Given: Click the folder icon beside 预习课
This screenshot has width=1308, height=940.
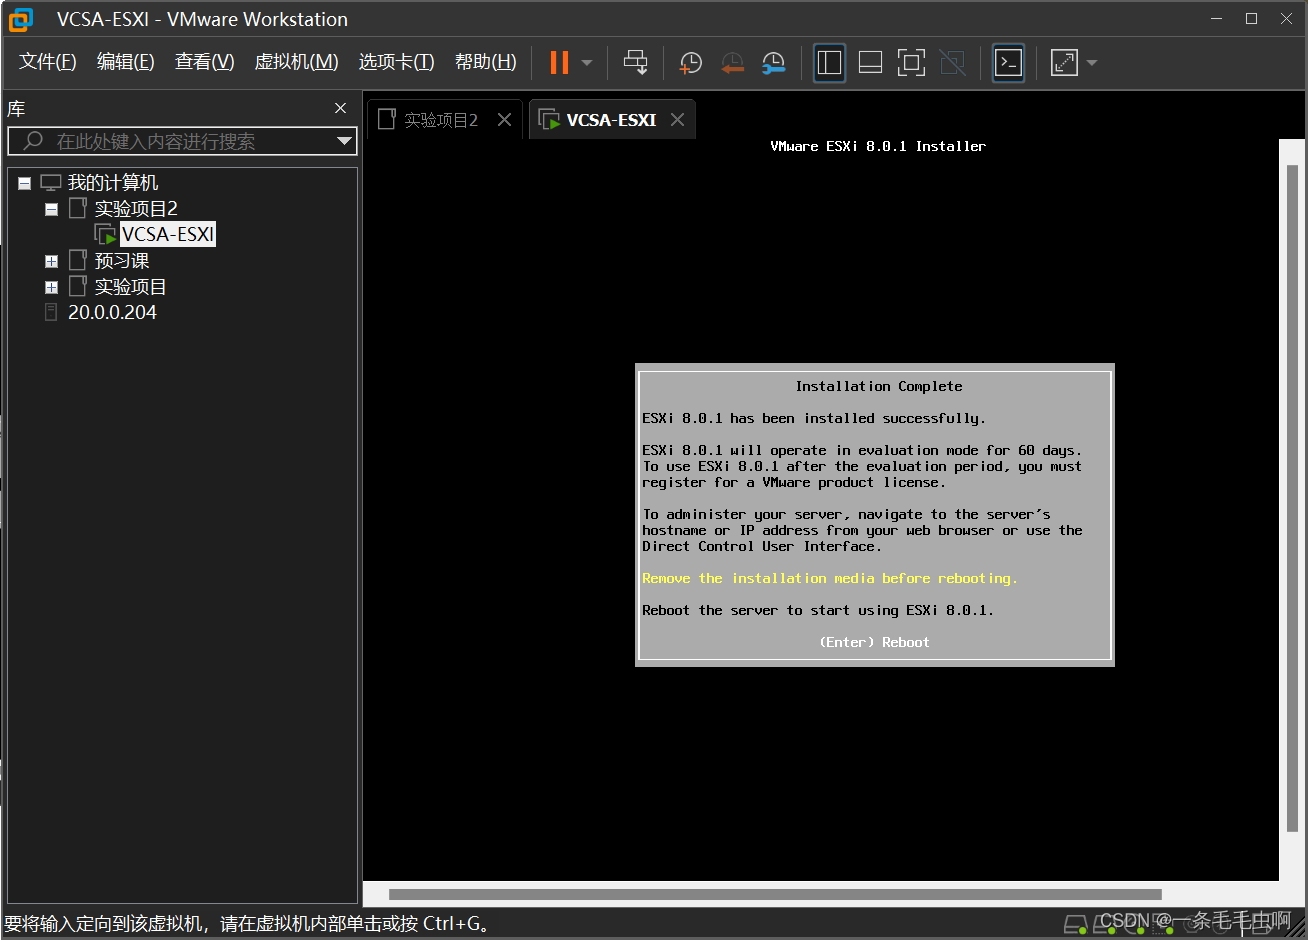Looking at the screenshot, I should click(x=78, y=260).
